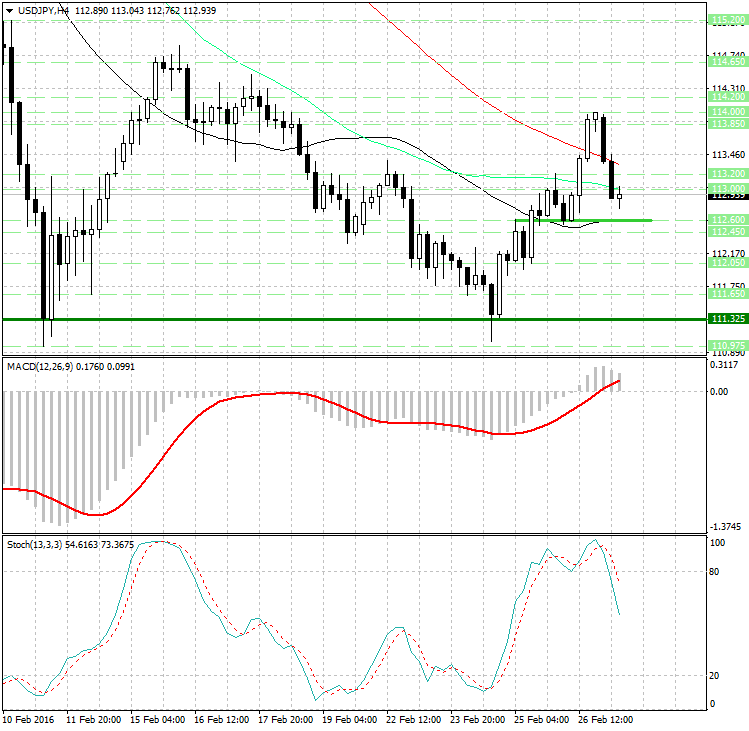Select the 112.600 support level label
This screenshot has width=749, height=731.
(726, 219)
